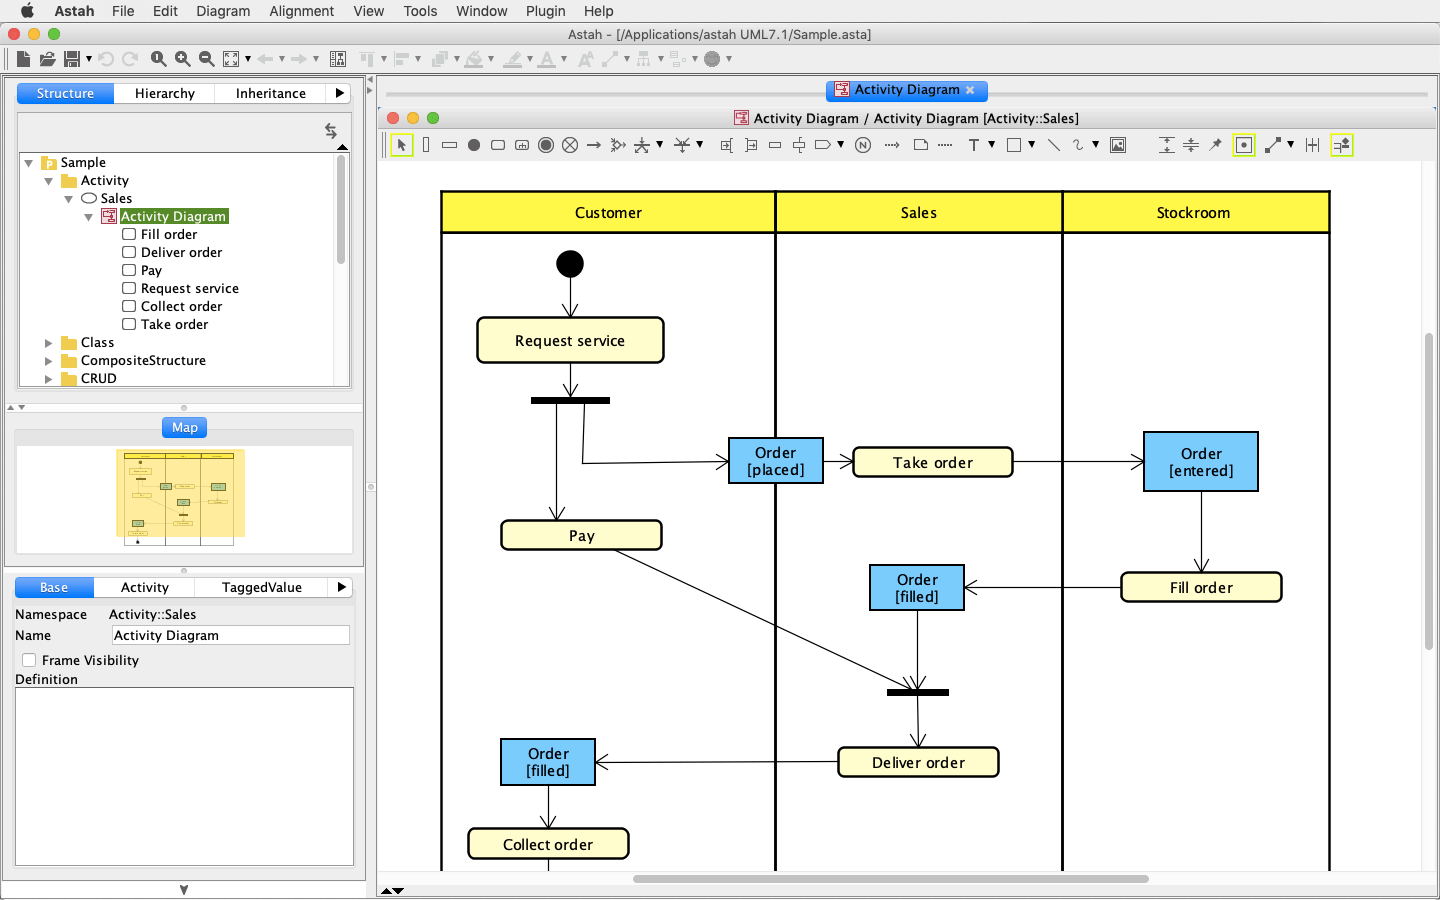Screen dimensions: 1440x900
Task: Select Request service in structure tree
Action: 190,289
